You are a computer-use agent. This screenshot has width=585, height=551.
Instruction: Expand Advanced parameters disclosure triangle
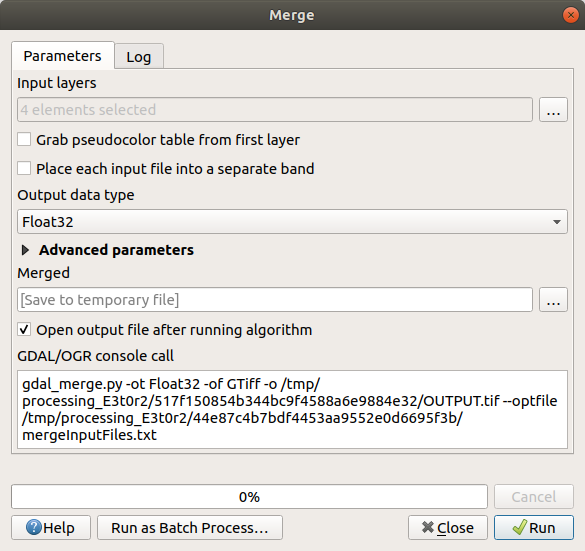pos(25,250)
